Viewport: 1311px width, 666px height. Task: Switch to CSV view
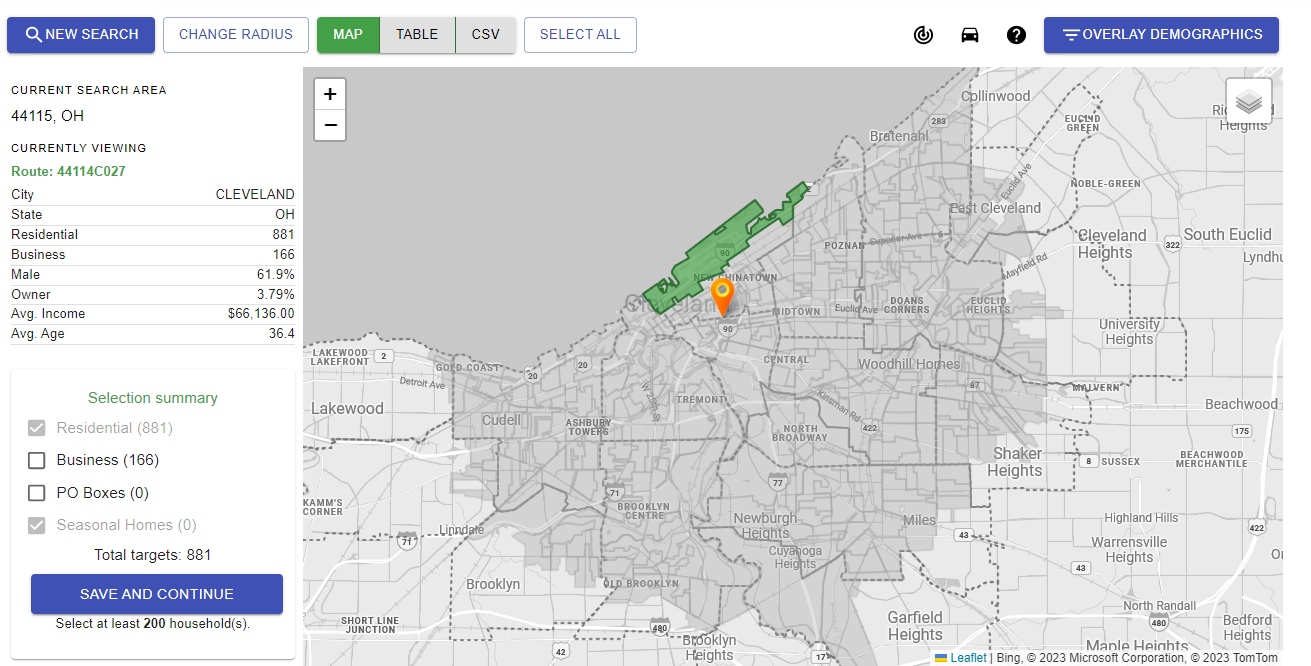(x=486, y=35)
